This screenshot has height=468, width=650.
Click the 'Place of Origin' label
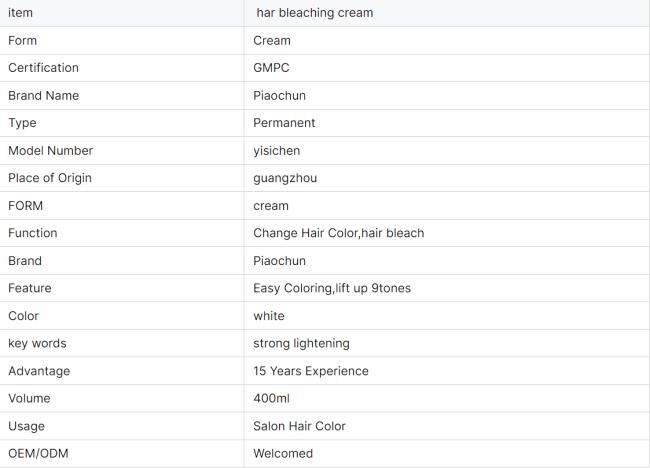tap(50, 178)
